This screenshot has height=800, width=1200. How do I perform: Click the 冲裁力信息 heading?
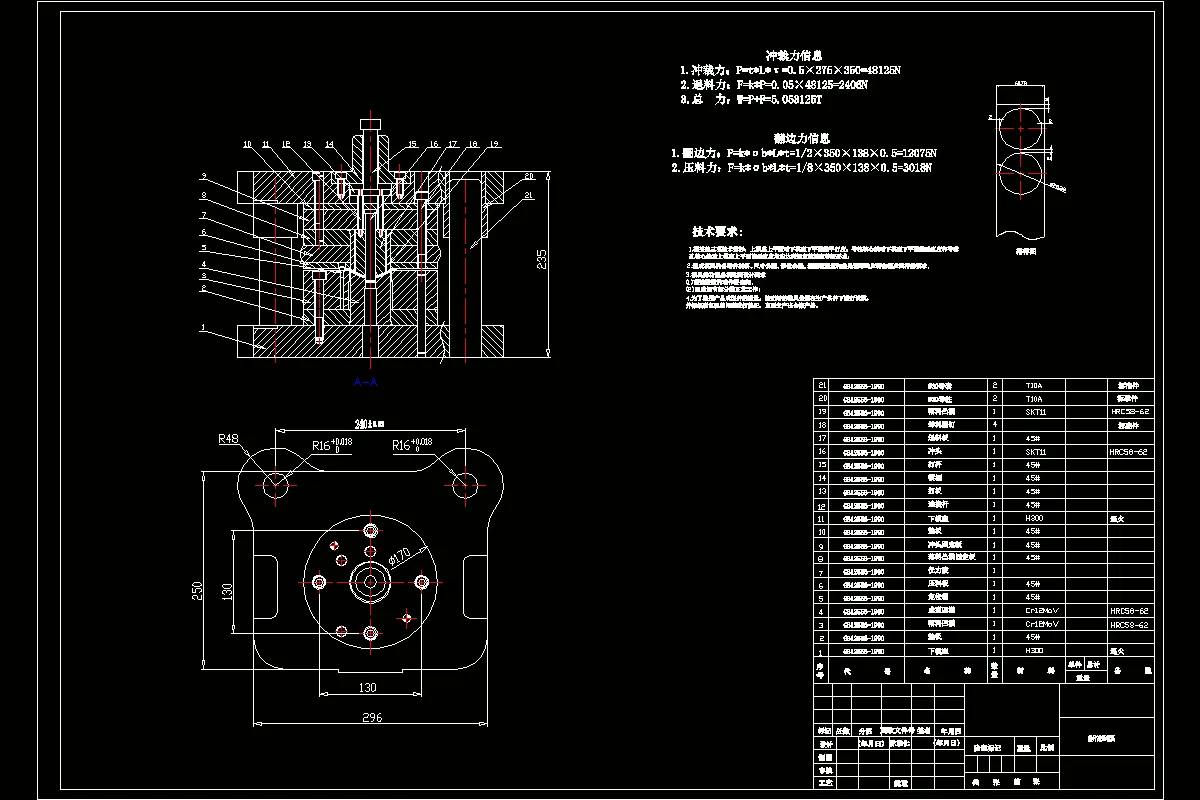tap(794, 56)
